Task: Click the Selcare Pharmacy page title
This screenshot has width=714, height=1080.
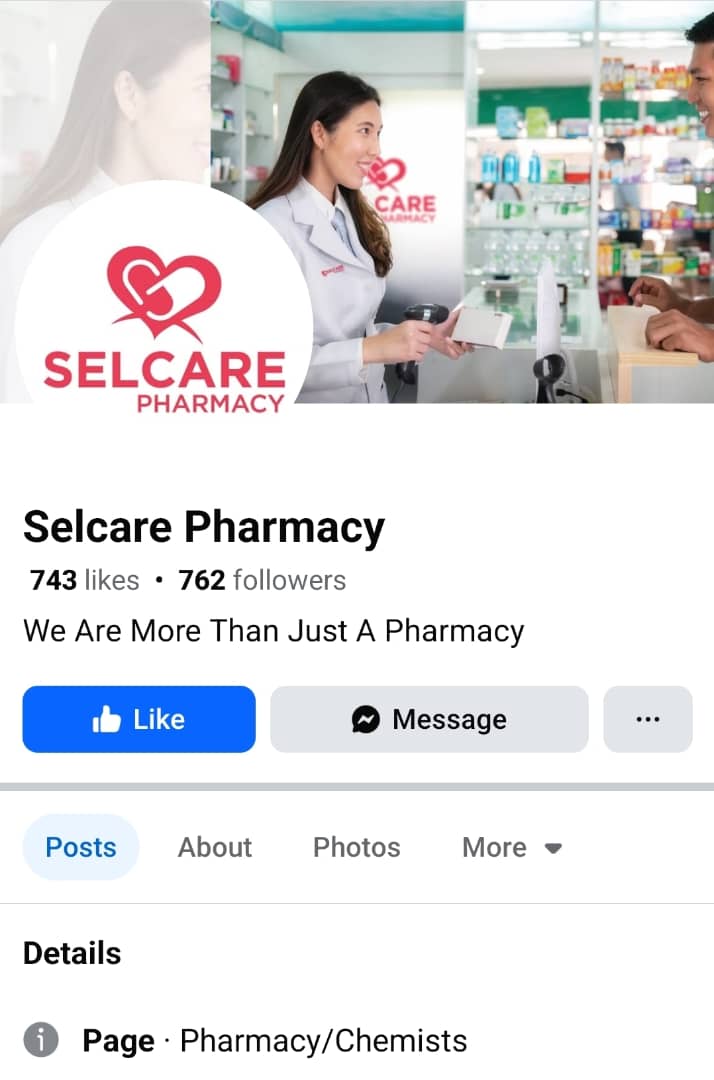Action: pos(204,528)
